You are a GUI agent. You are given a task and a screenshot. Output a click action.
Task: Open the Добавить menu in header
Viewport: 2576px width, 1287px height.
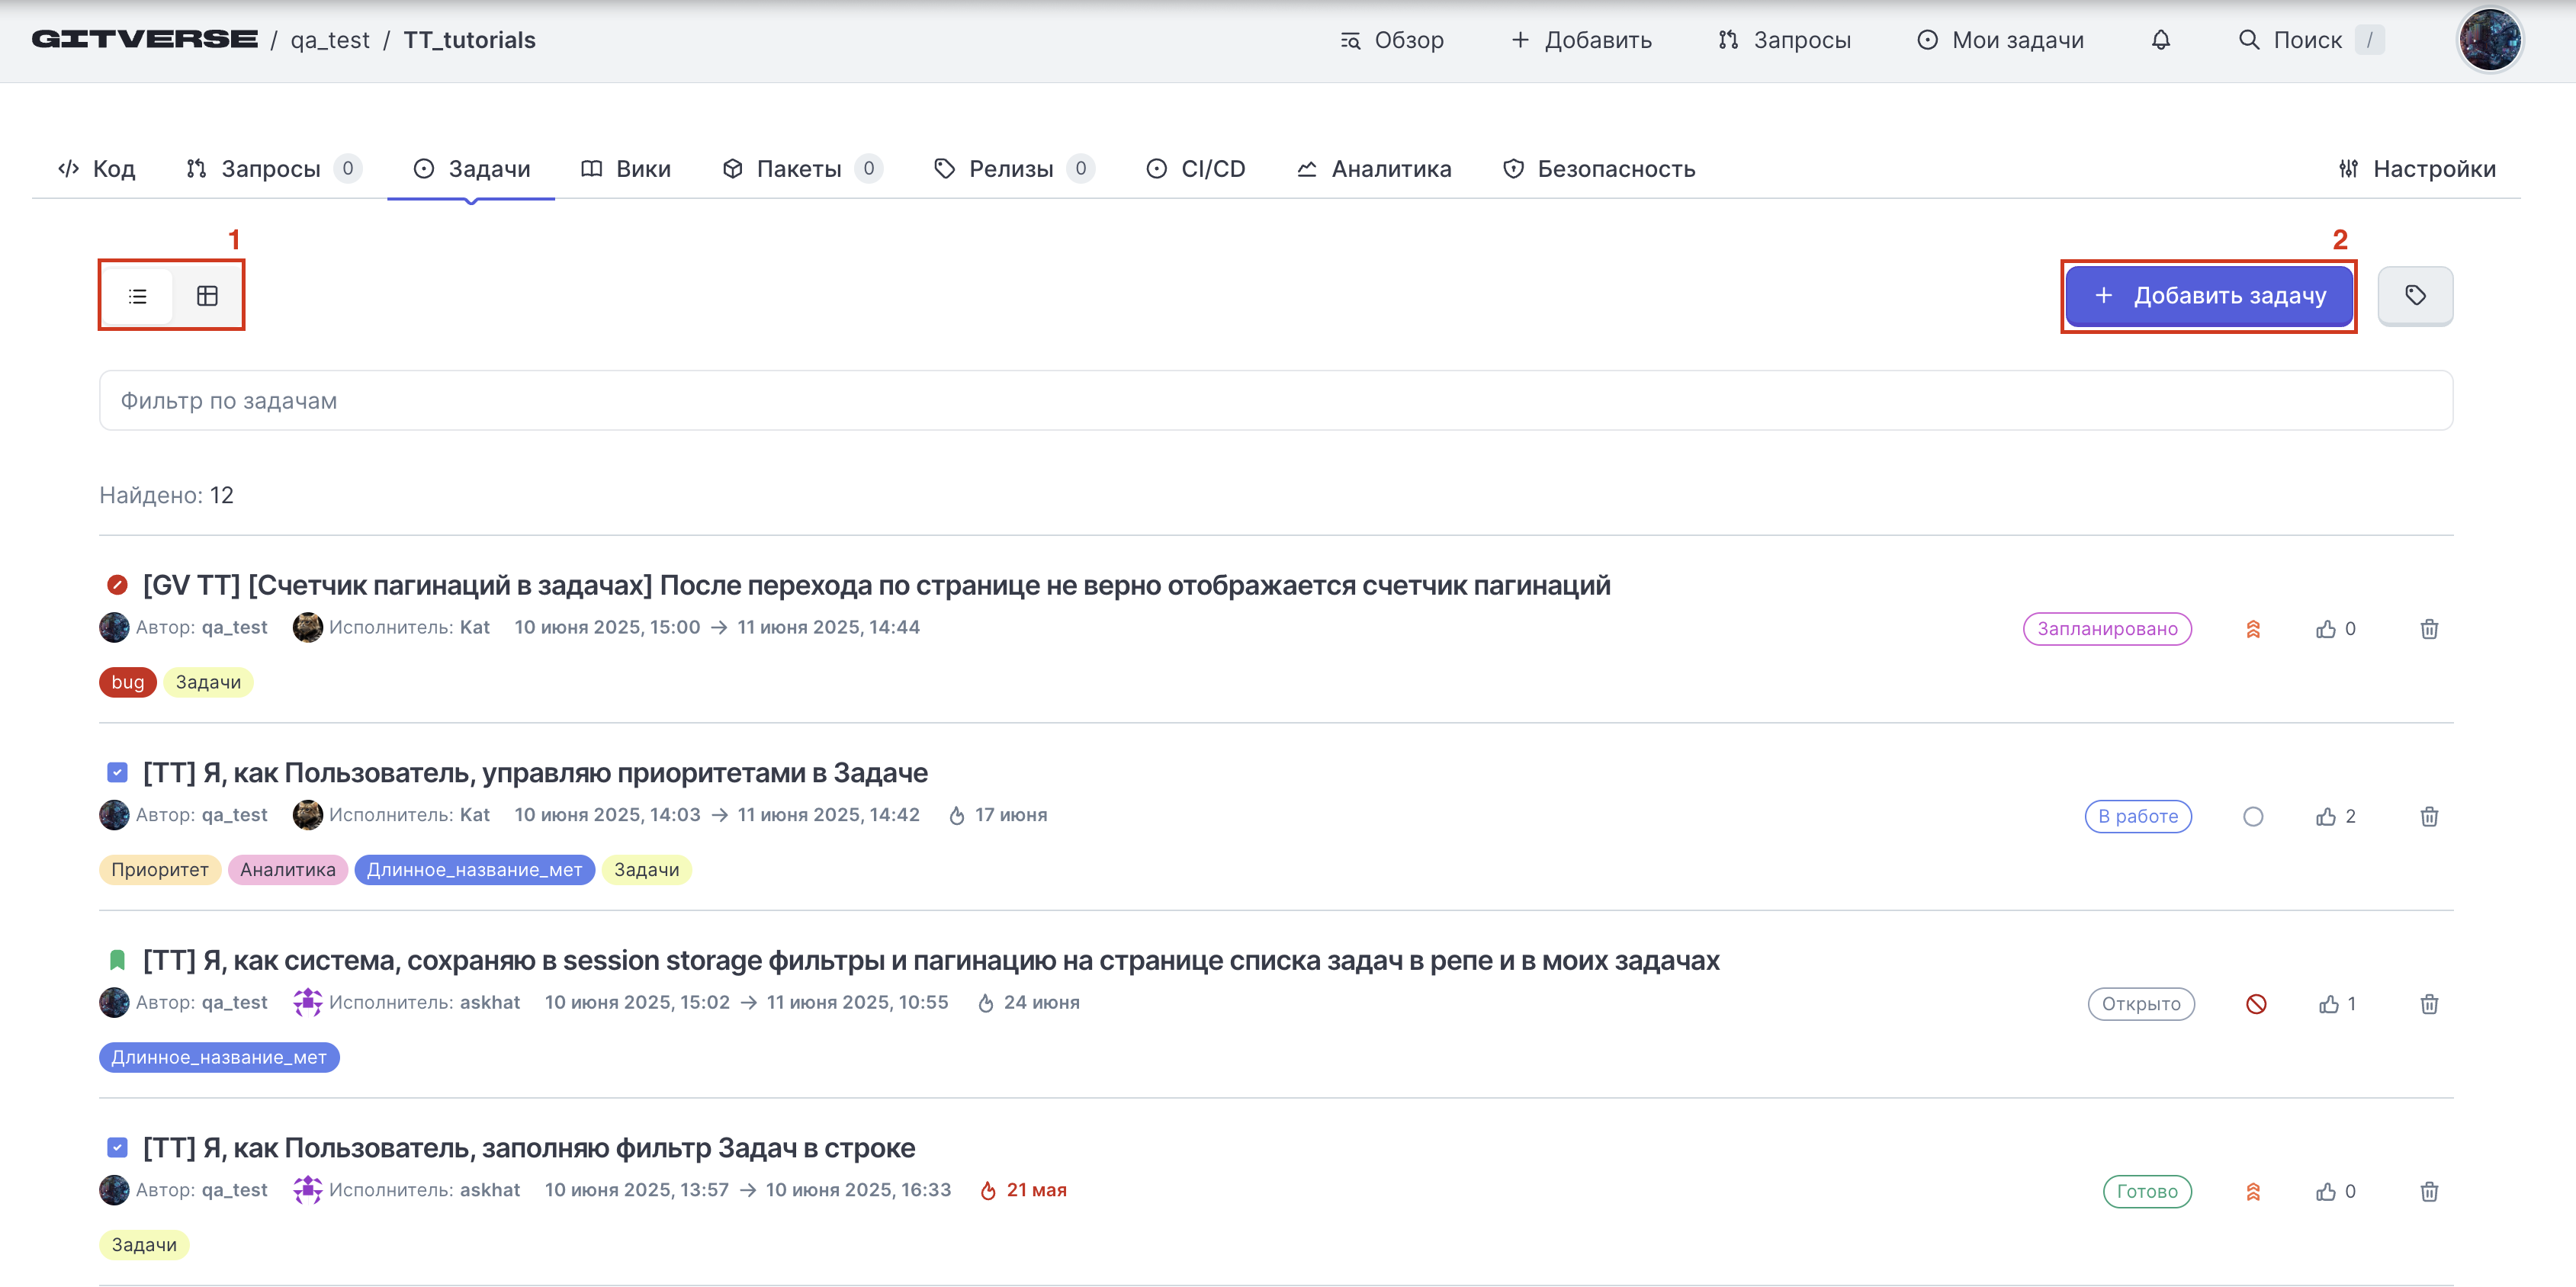(x=1581, y=40)
